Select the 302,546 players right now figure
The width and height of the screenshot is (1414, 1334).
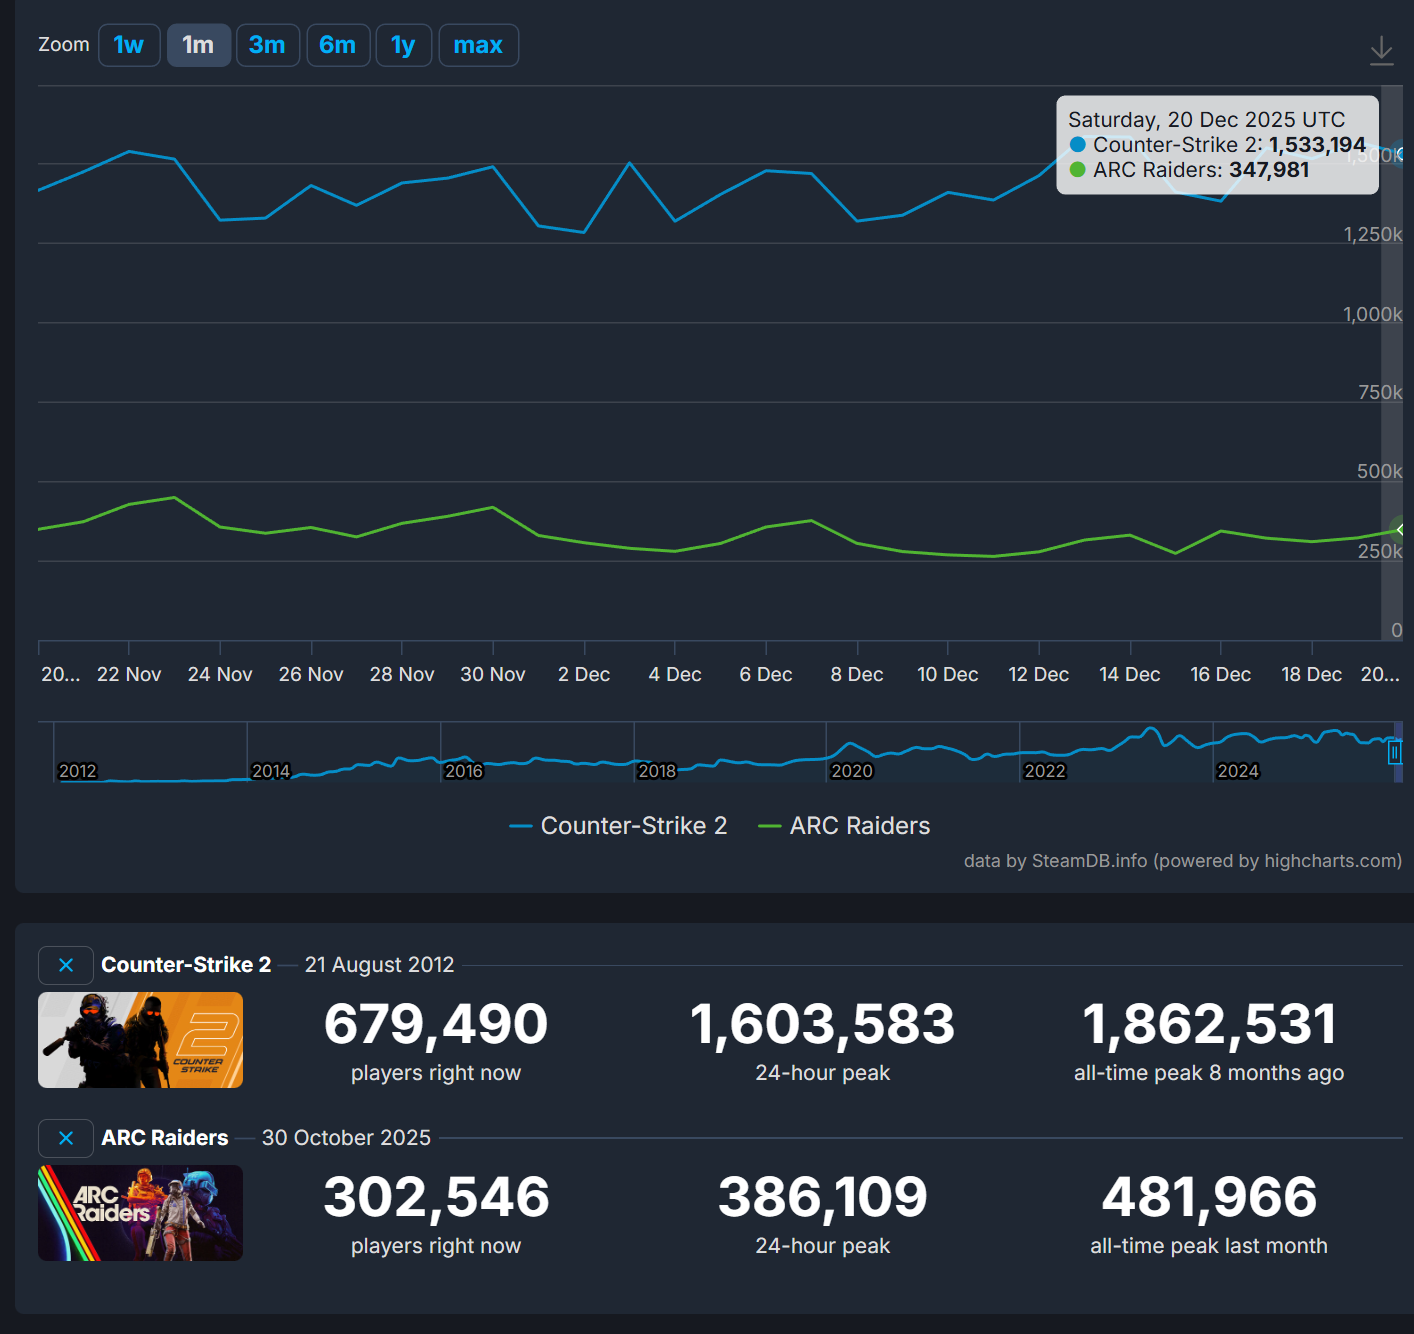coord(436,1198)
